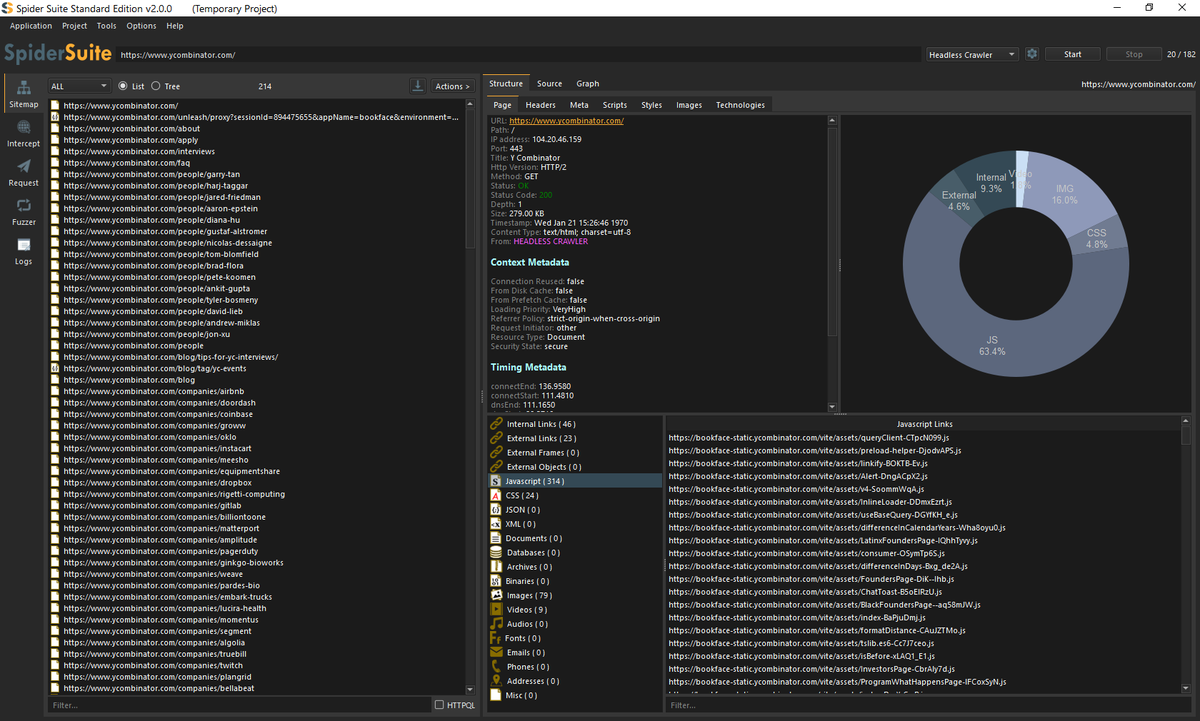Click the Archives category icon
1200x721 pixels.
[496, 566]
